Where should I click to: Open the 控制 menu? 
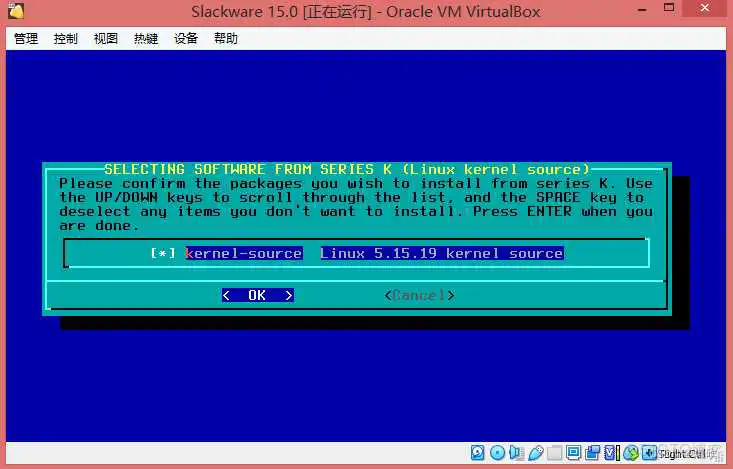65,38
